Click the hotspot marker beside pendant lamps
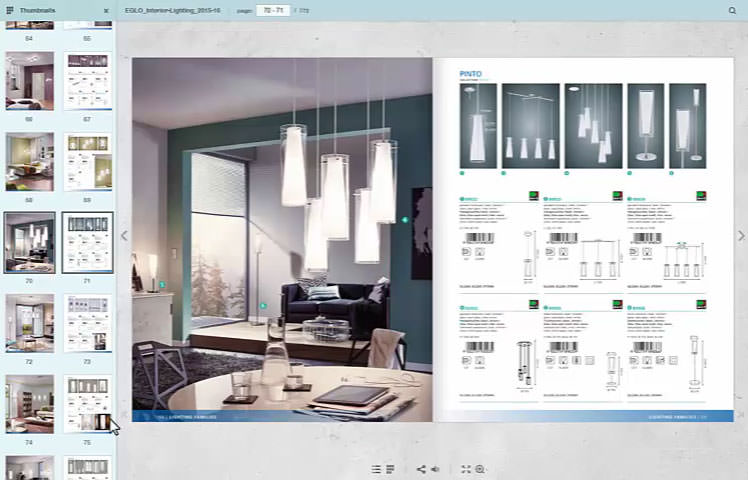748x480 pixels. click(x=405, y=219)
